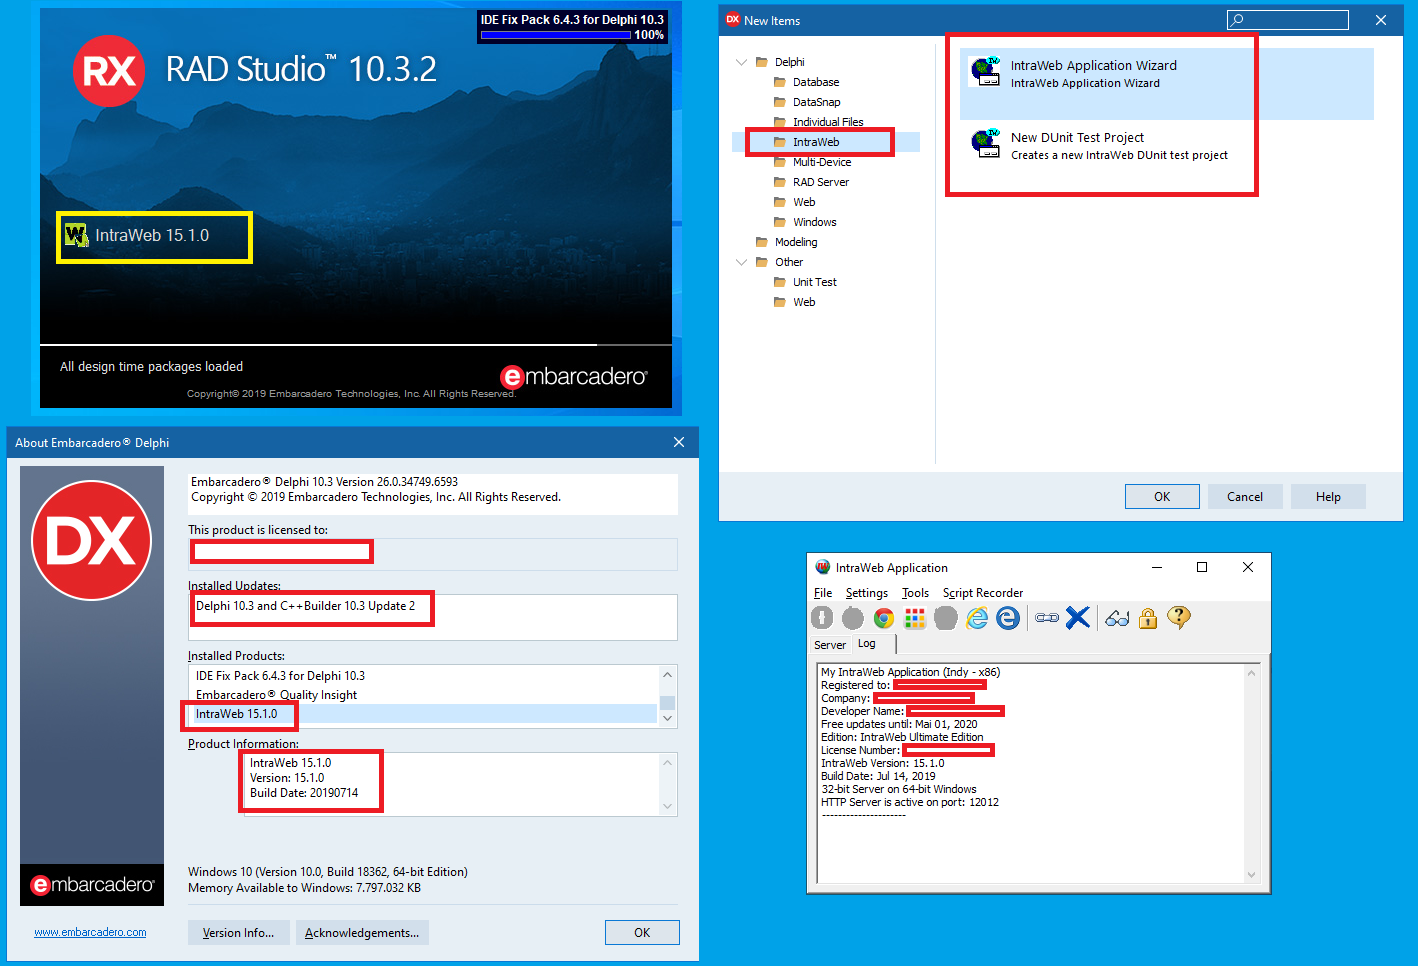Click the DX logo in About dialog
Viewport: 1418px width, 966px height.
click(92, 540)
